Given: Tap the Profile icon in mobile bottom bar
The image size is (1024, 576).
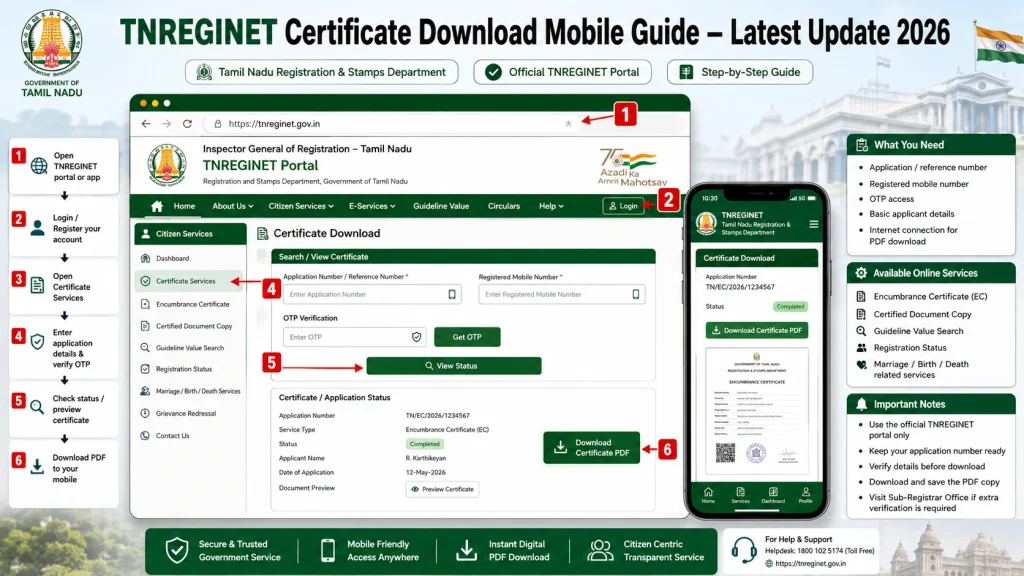Looking at the screenshot, I should tap(806, 492).
